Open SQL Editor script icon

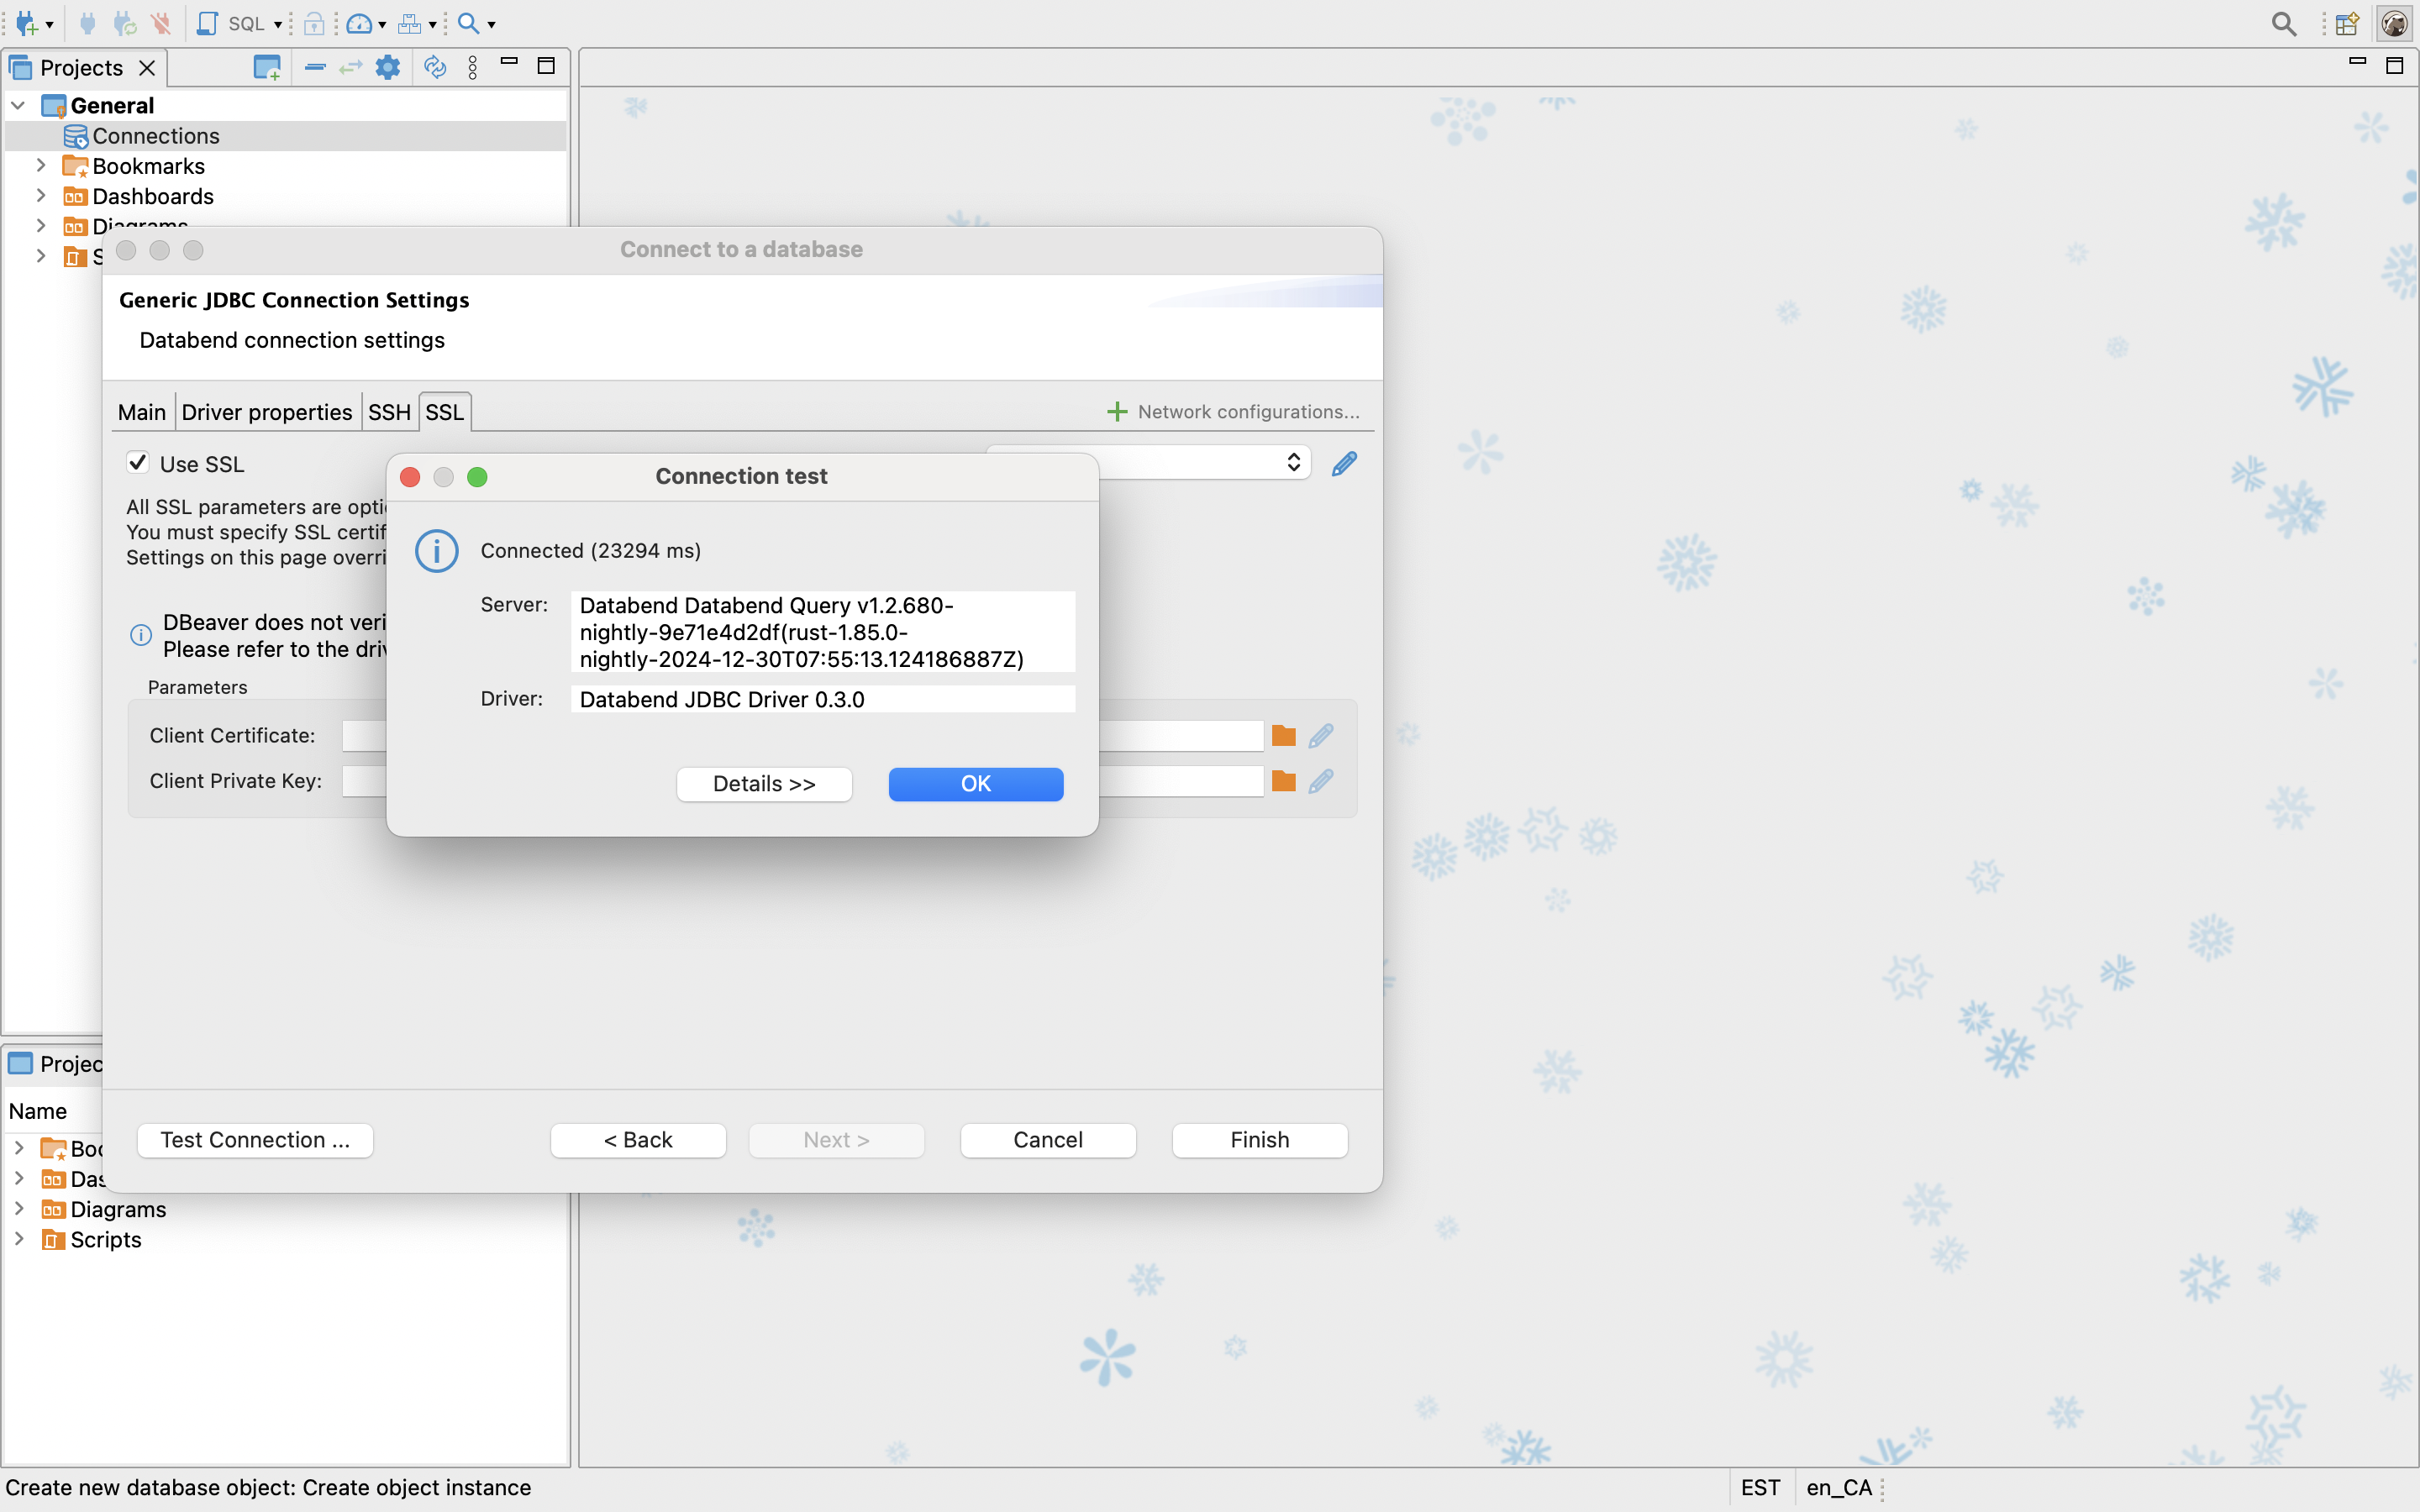207,23
